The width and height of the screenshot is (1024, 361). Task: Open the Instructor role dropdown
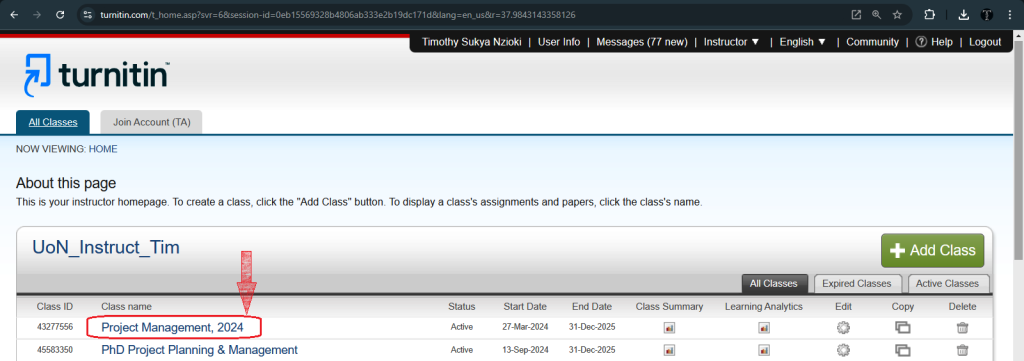731,42
